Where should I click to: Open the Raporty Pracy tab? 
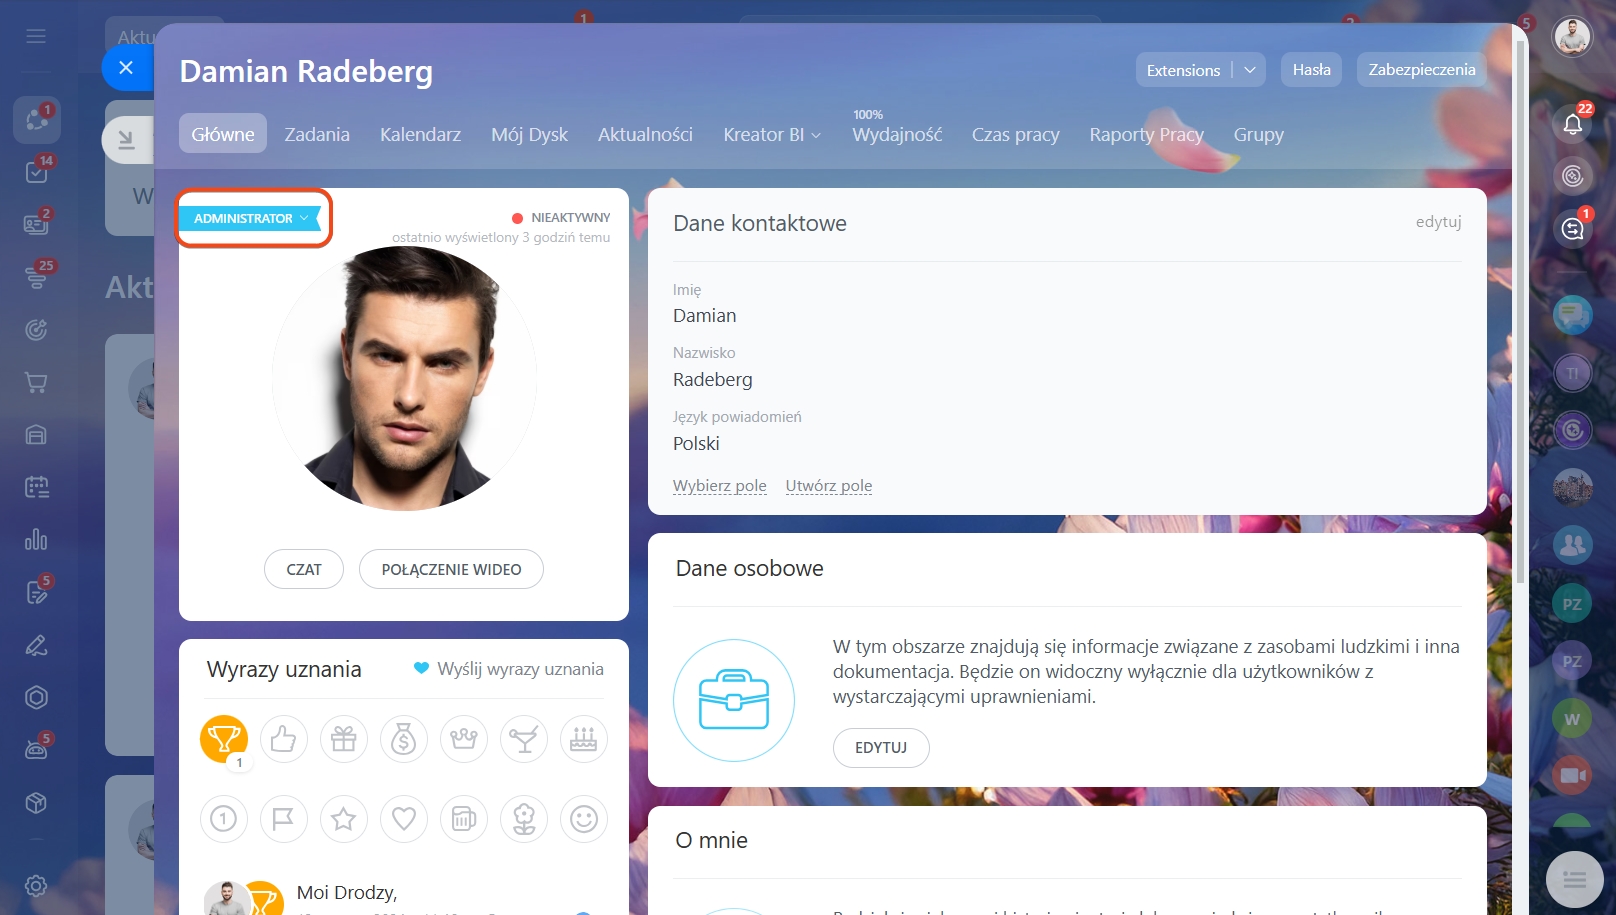point(1146,134)
